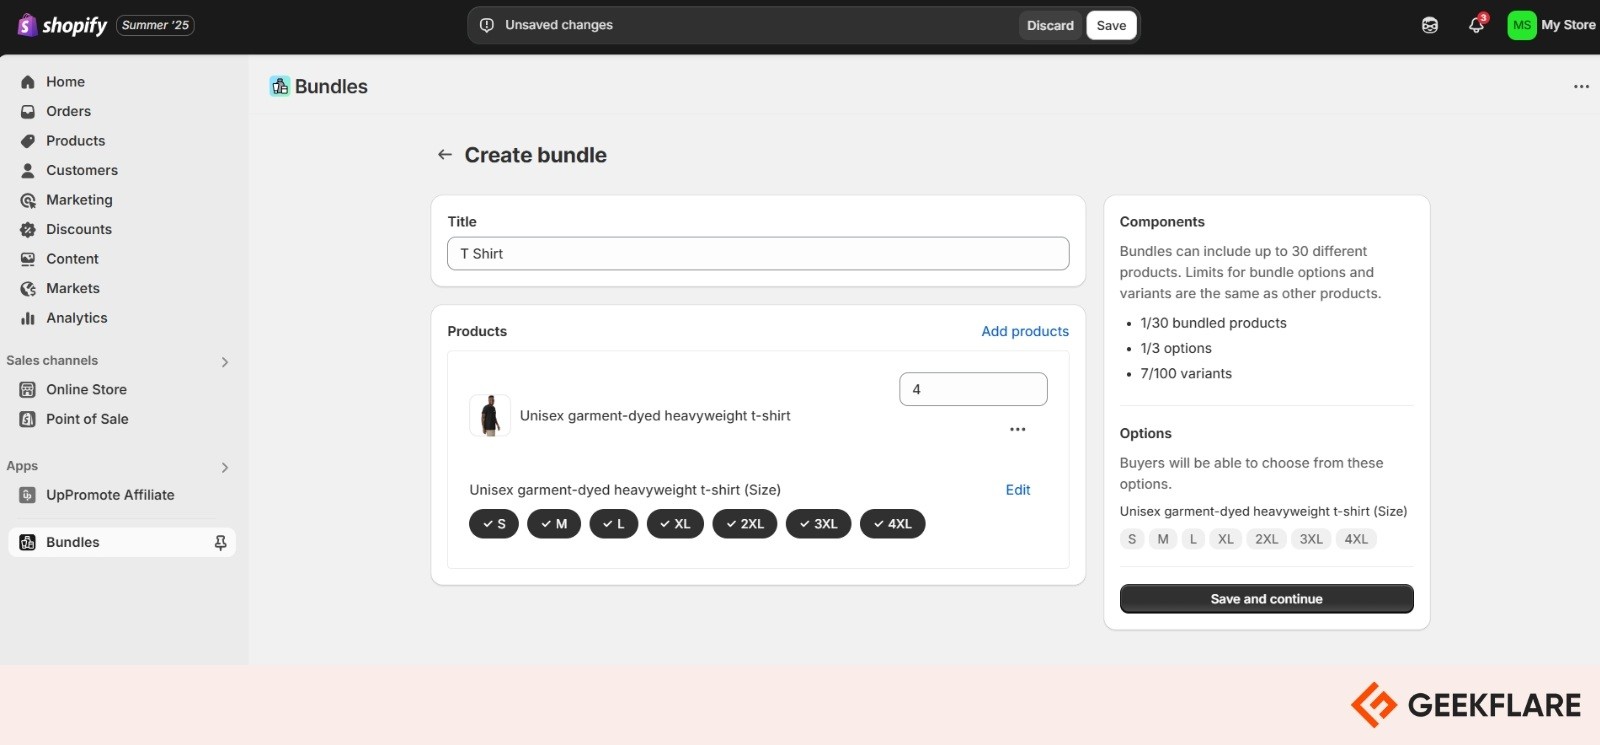Click the Point of Sale icon
This screenshot has height=745, width=1600.
pyautogui.click(x=28, y=419)
